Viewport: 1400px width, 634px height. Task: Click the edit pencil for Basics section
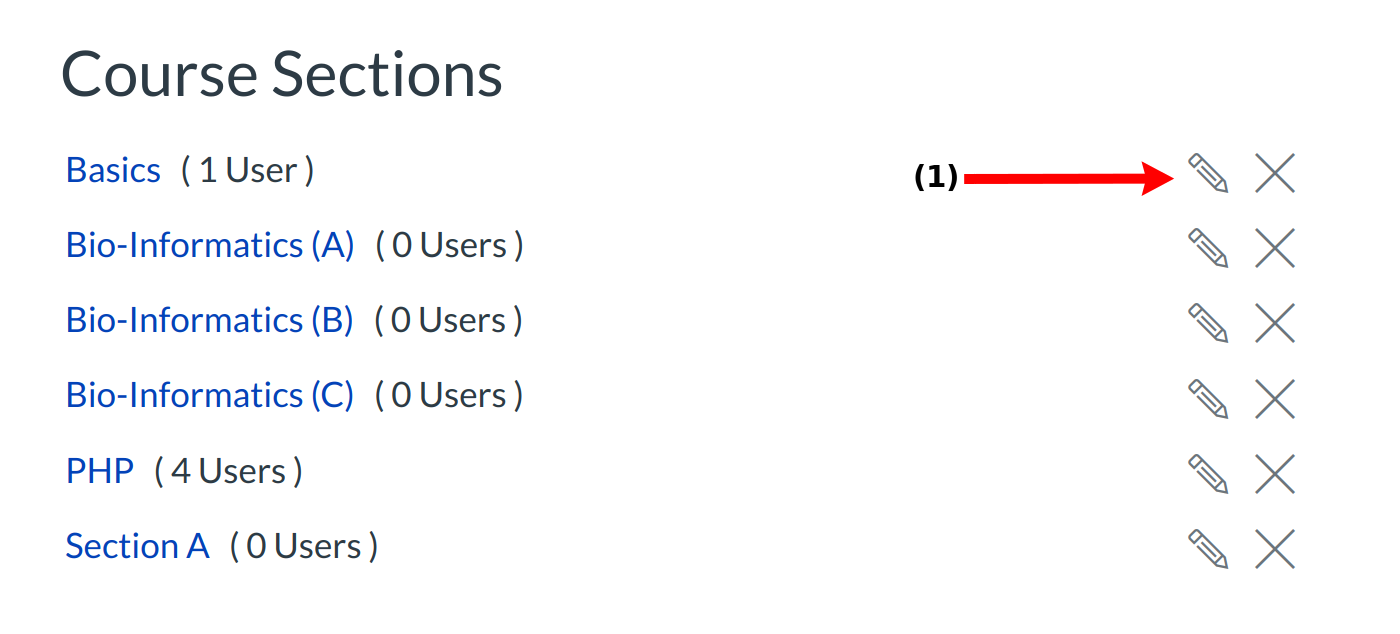[x=1208, y=174]
